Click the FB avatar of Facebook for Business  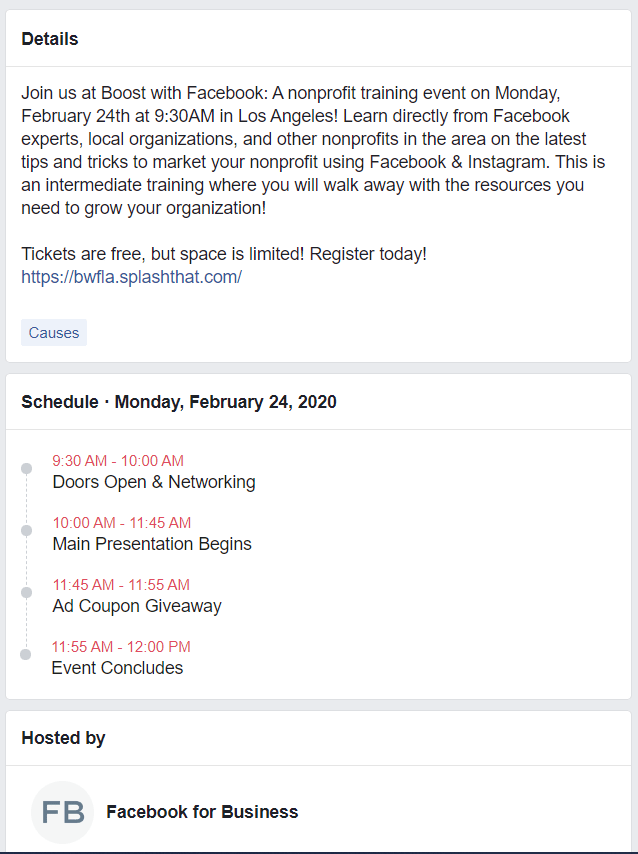62,811
